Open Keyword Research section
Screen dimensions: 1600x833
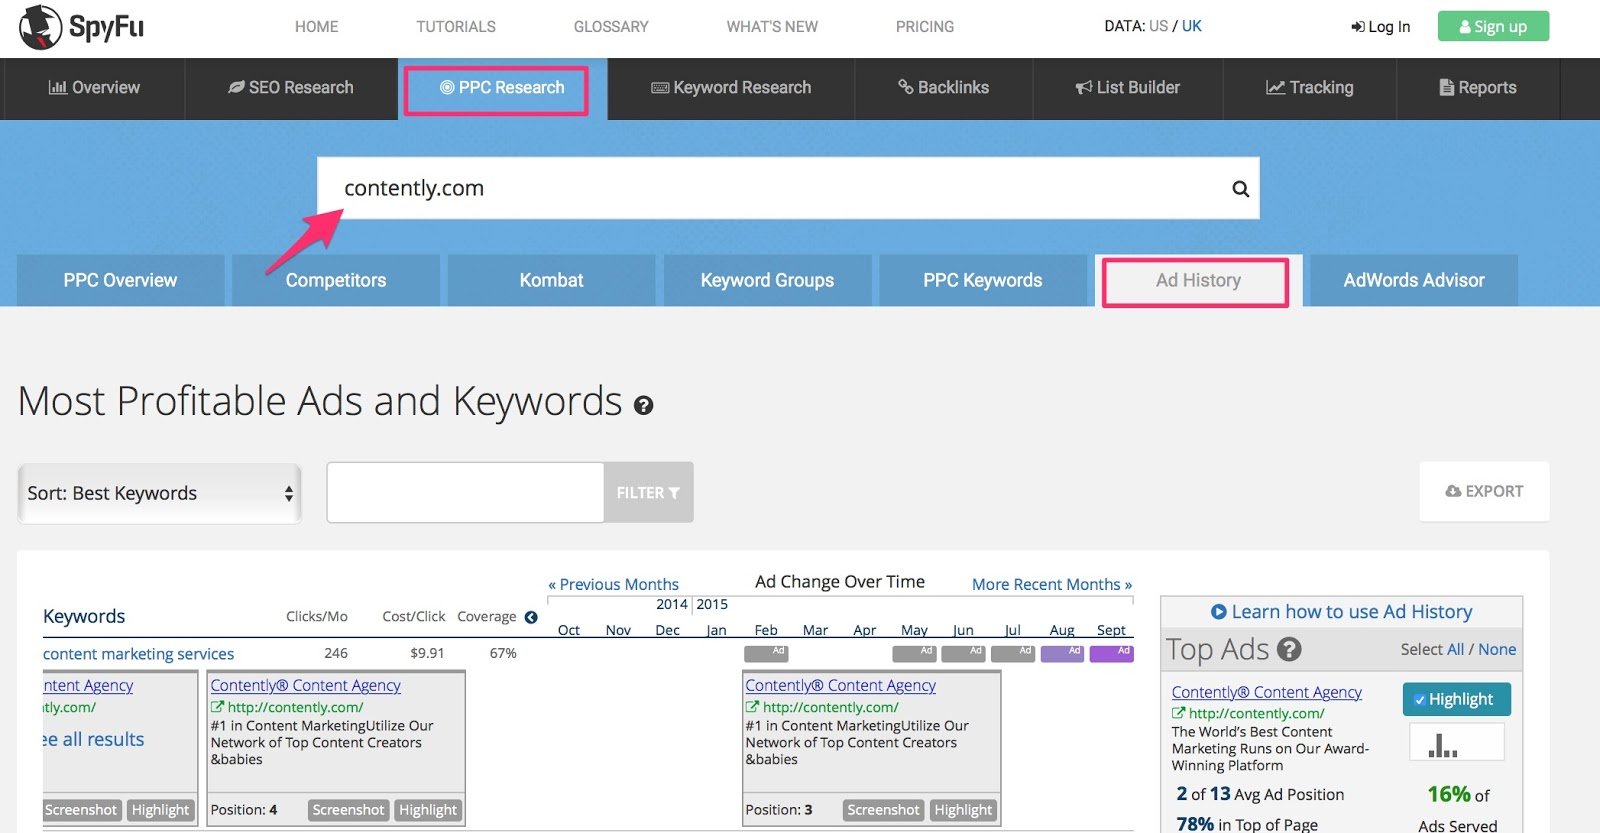pyautogui.click(x=731, y=88)
